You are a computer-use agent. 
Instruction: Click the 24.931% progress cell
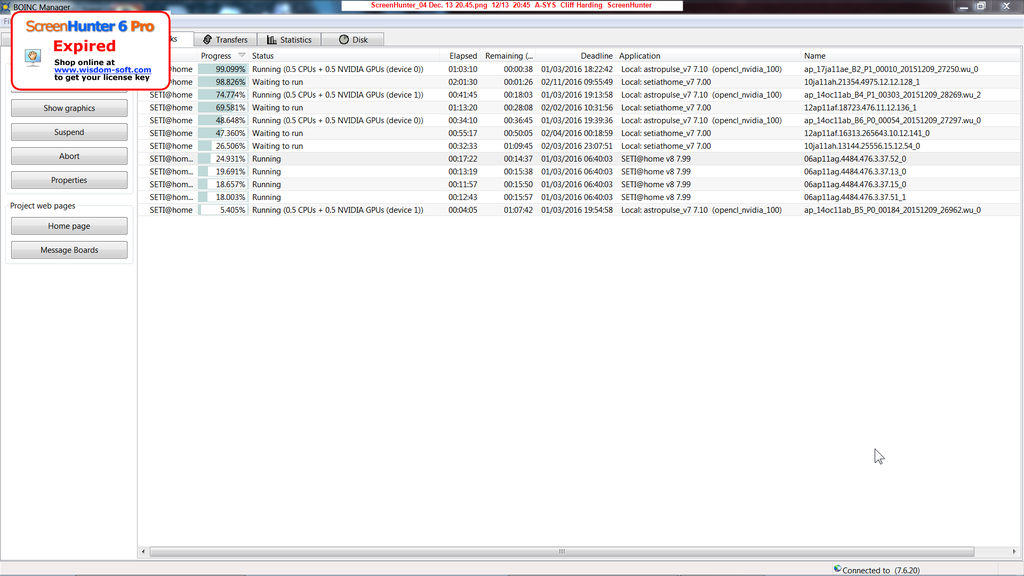pyautogui.click(x=223, y=159)
